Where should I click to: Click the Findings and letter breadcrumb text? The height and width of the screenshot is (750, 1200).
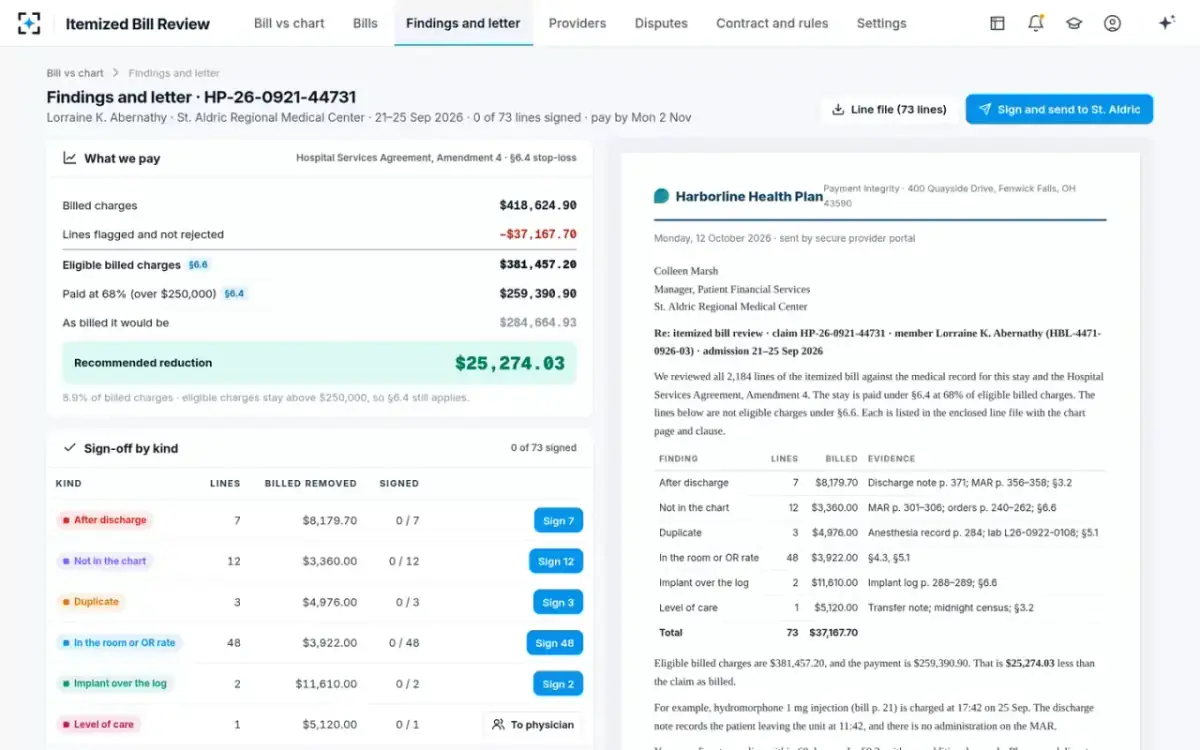point(174,73)
